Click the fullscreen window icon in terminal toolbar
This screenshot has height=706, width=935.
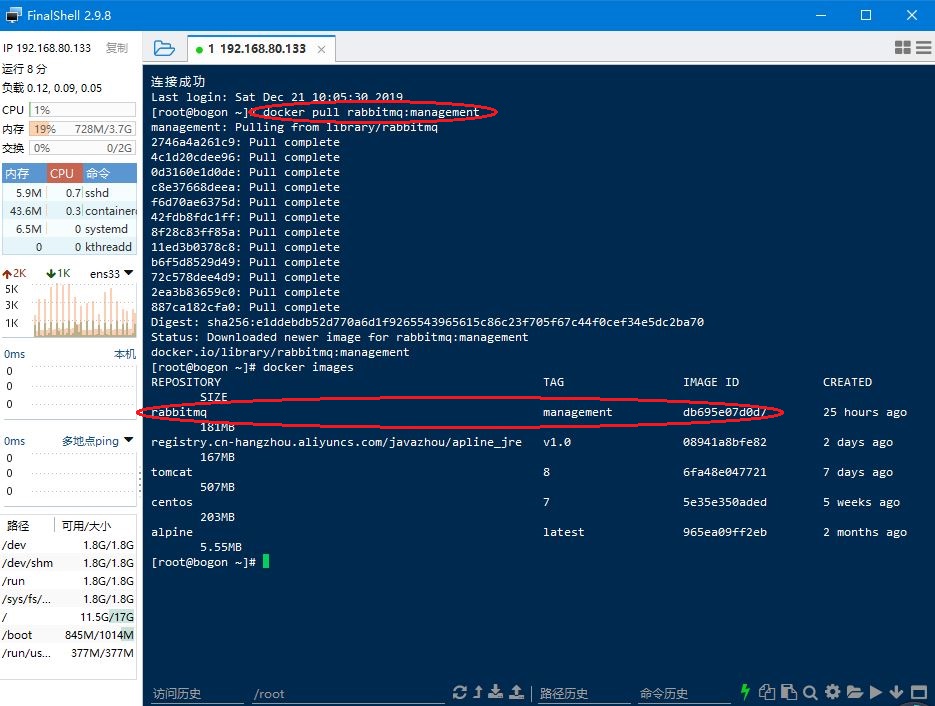919,692
